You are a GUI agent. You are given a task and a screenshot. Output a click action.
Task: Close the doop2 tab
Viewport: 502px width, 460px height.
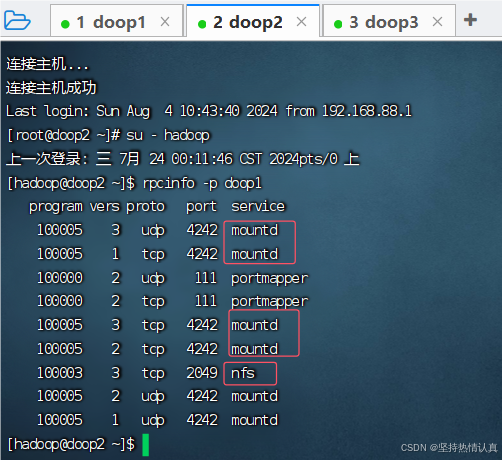(301, 22)
